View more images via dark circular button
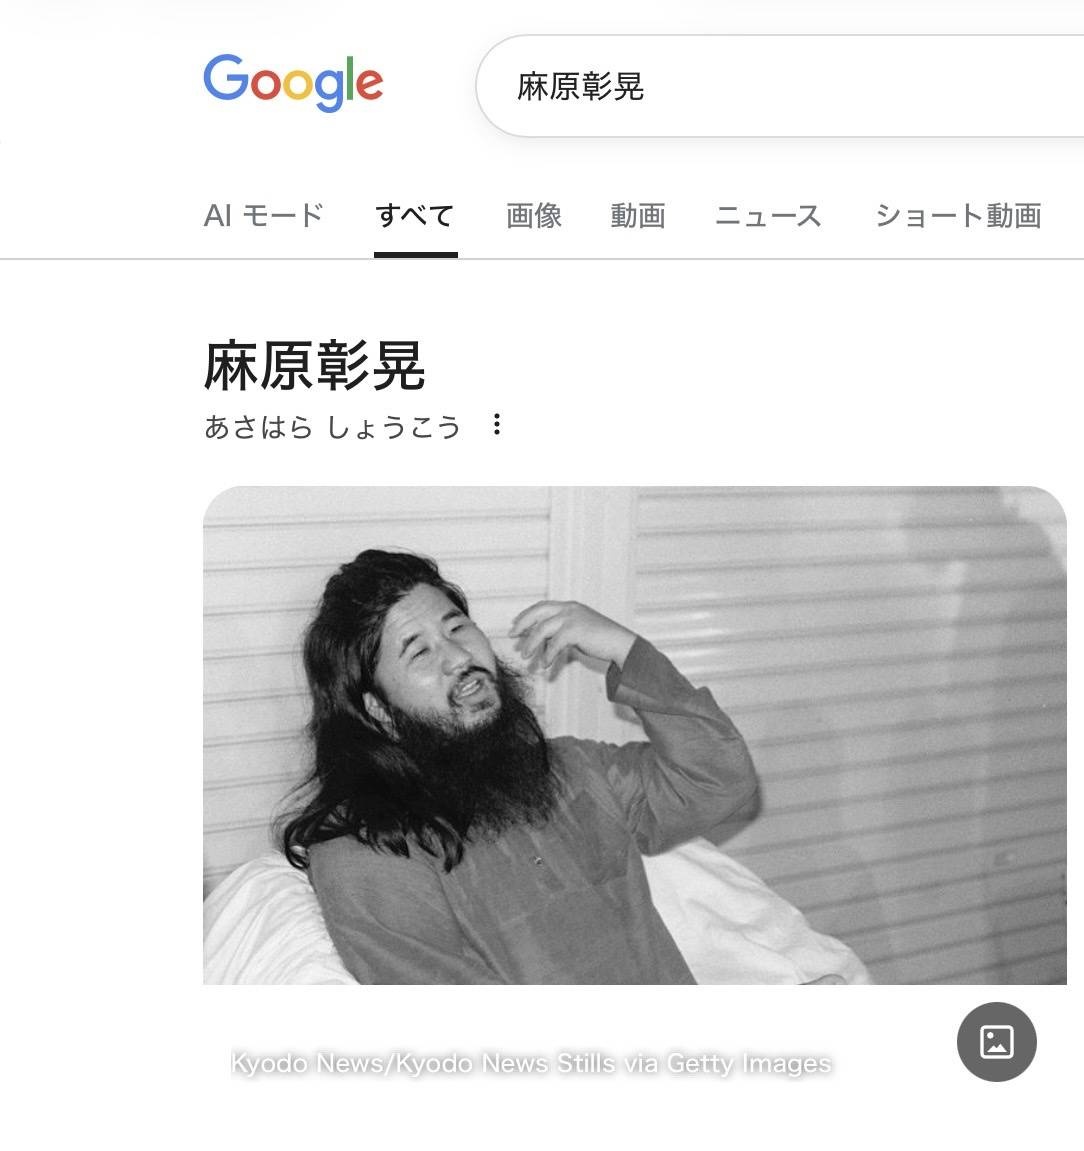 click(996, 1042)
